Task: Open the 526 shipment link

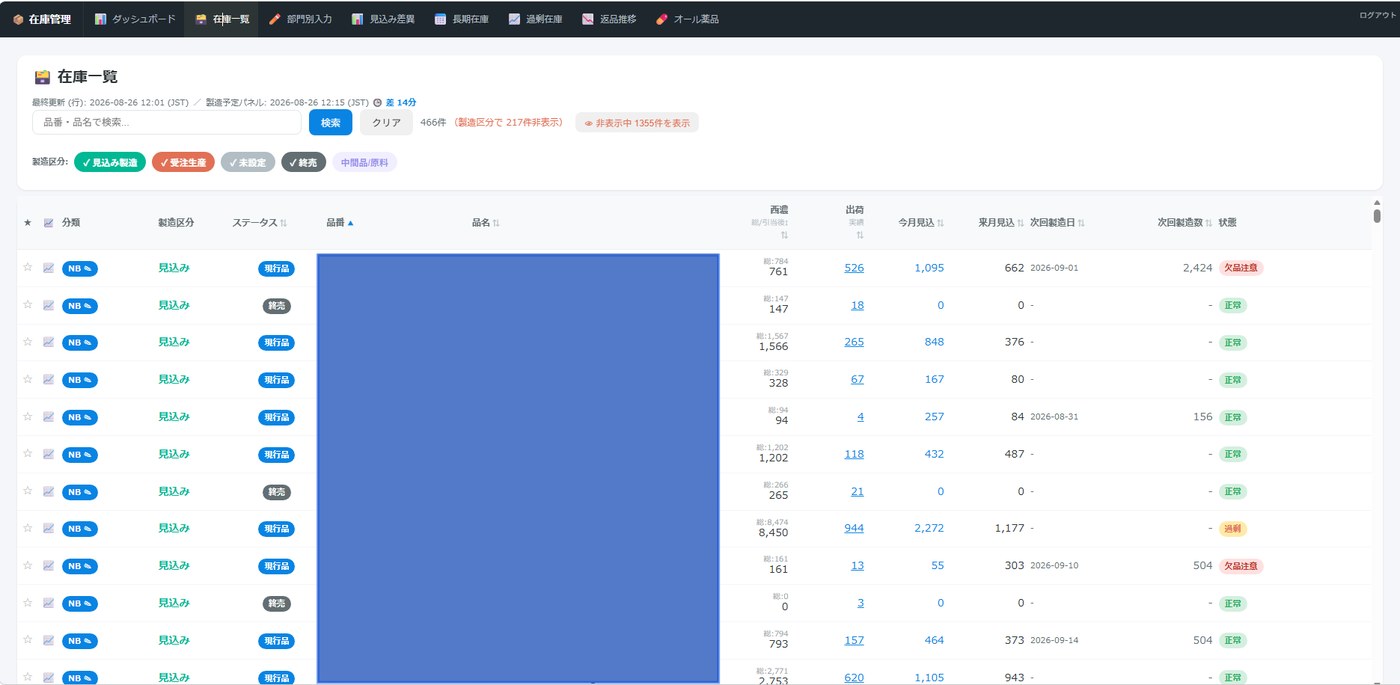Action: pos(854,268)
